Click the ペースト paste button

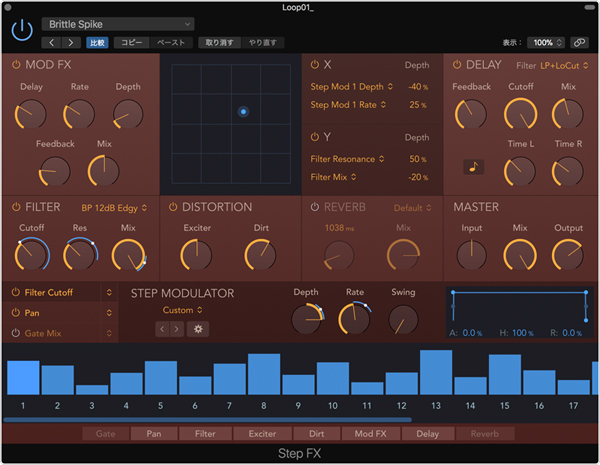pos(171,42)
